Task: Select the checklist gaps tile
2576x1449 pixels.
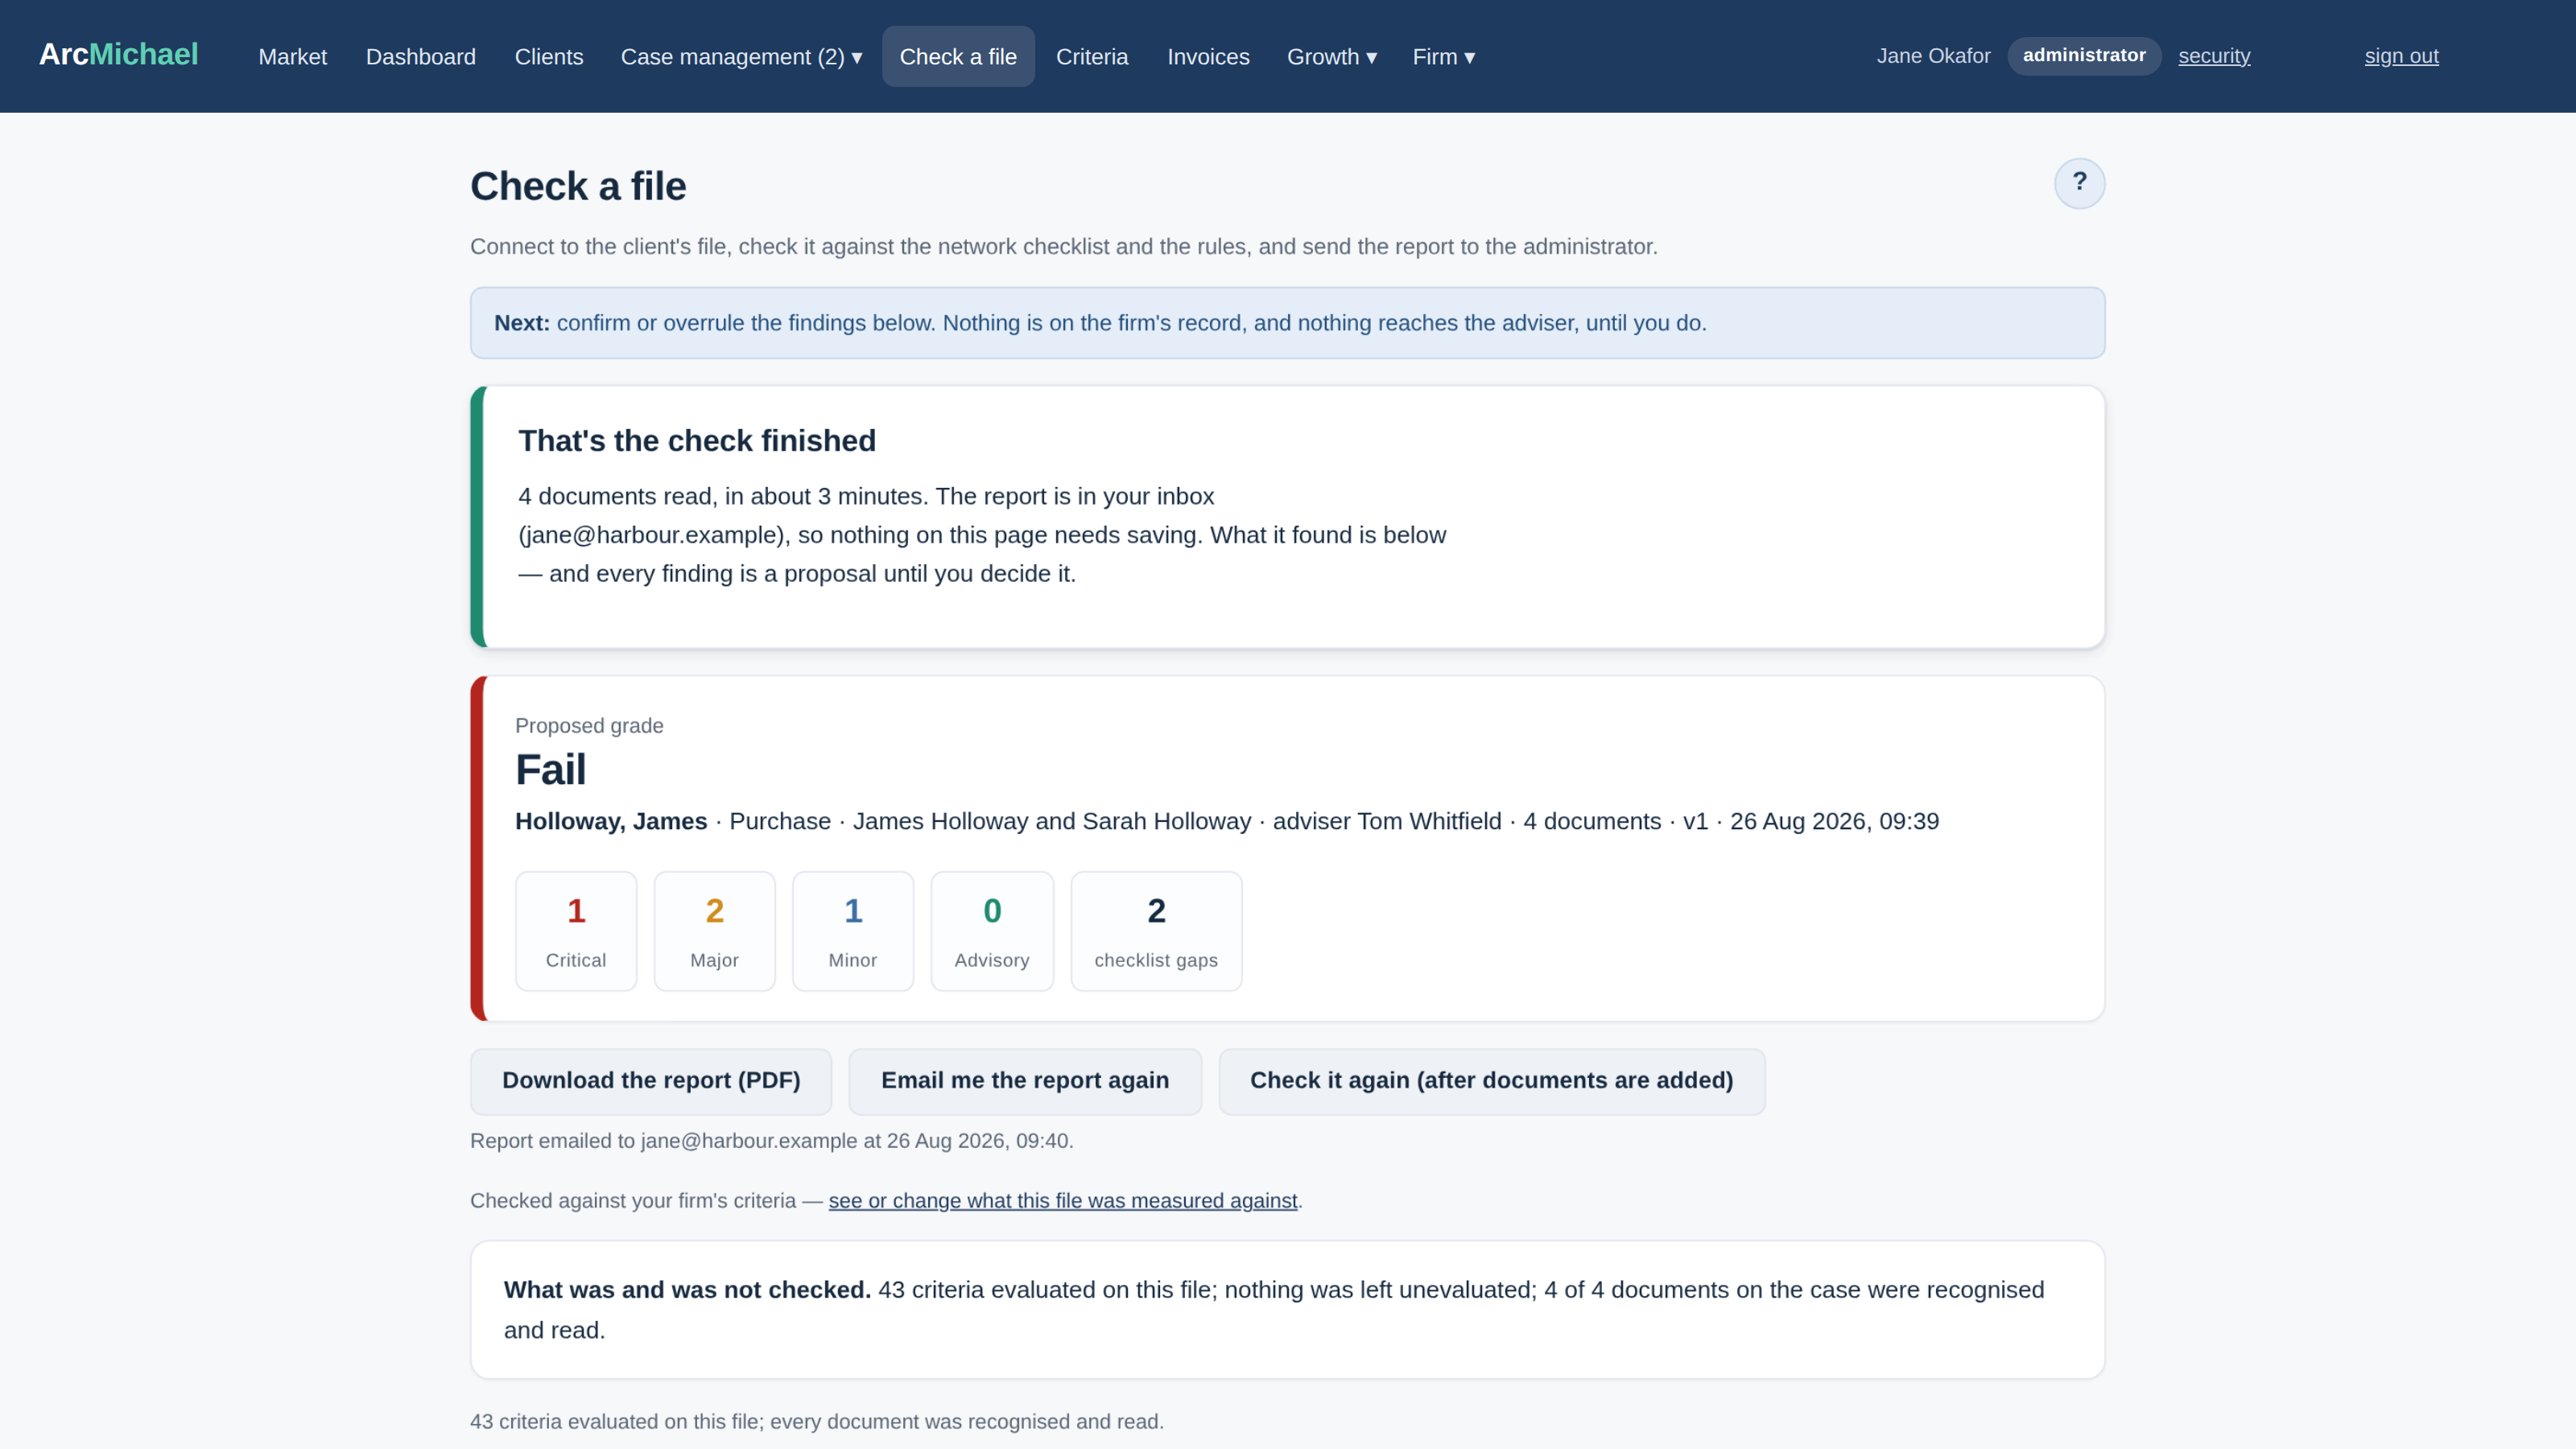Action: [x=1156, y=931]
